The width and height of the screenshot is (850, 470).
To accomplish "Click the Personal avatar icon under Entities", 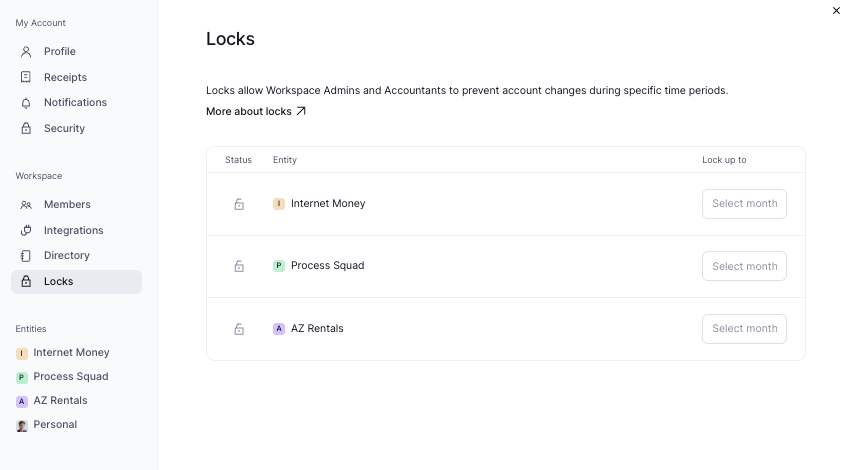I will (22, 425).
